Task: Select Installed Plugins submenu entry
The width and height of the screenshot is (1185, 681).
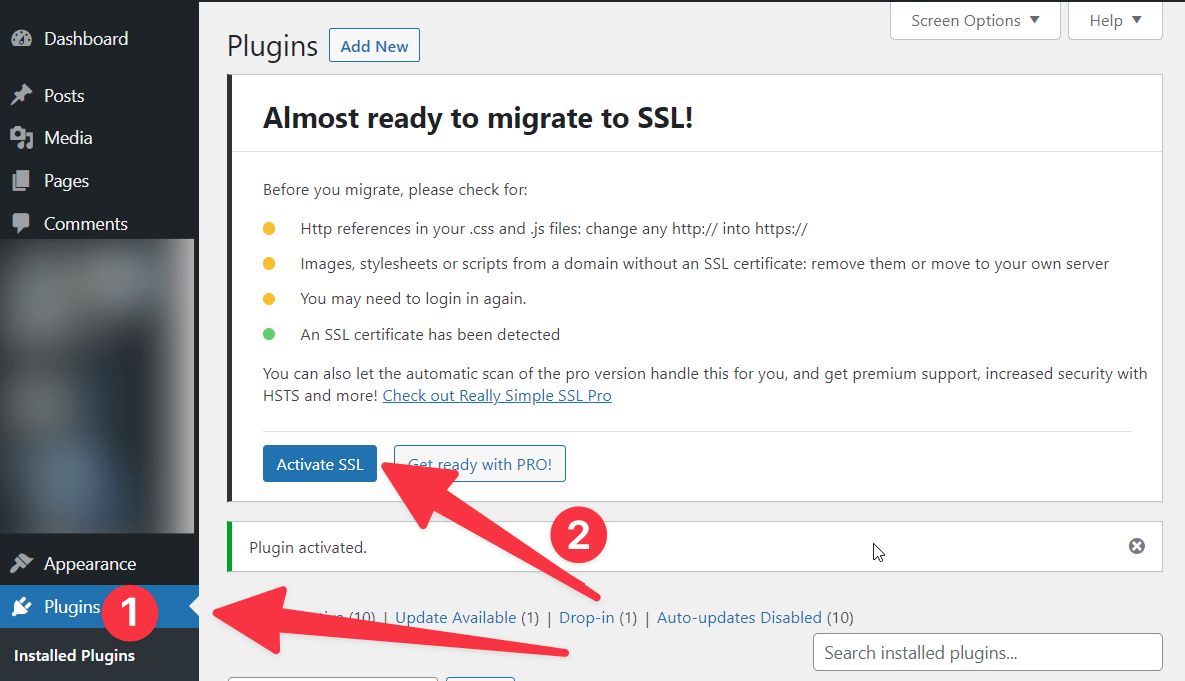Action: pyautogui.click(x=74, y=655)
